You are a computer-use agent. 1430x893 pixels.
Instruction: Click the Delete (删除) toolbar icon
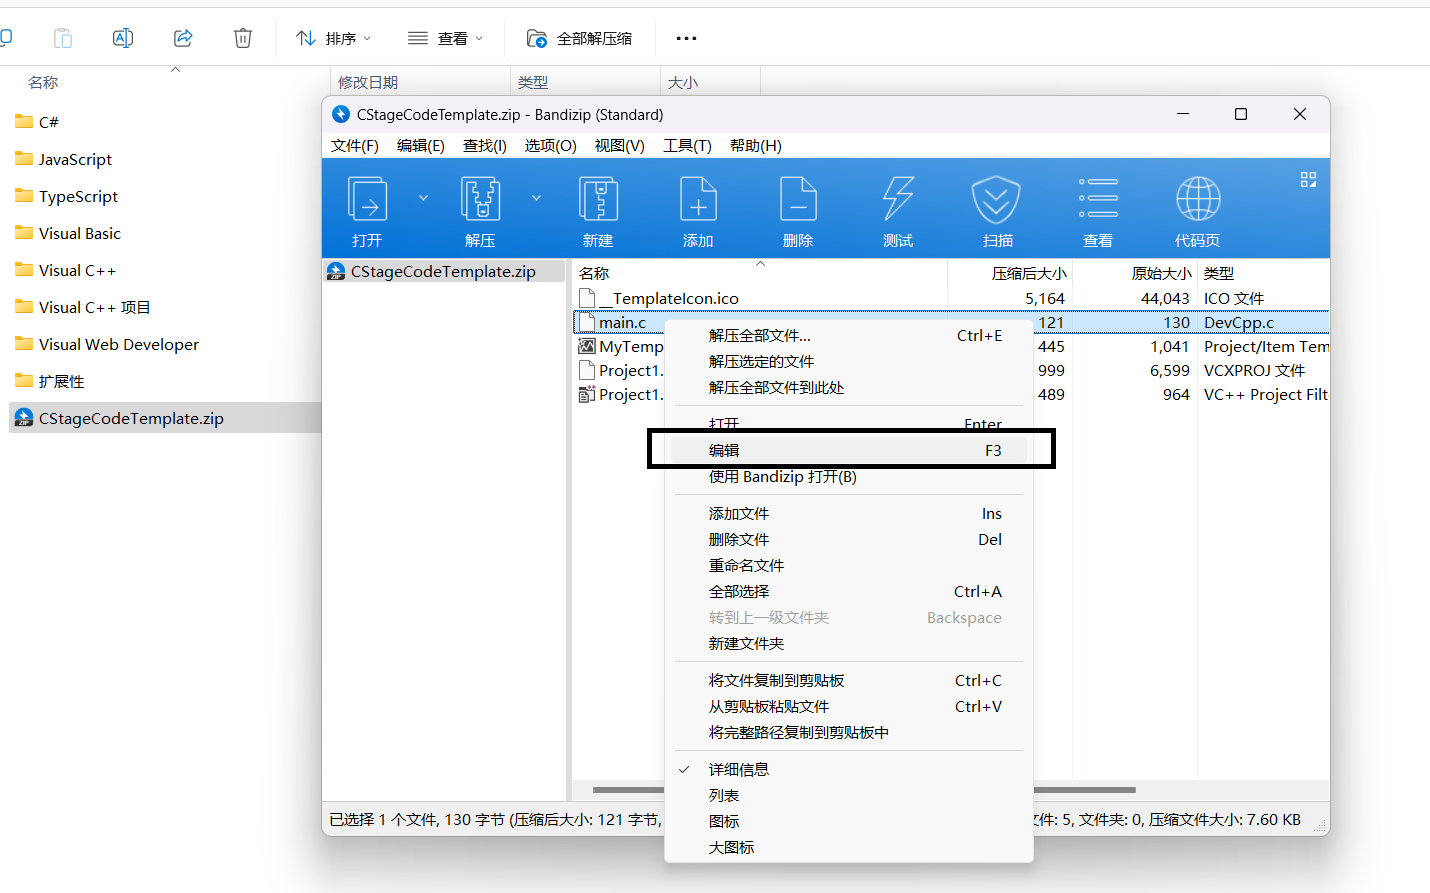pyautogui.click(x=798, y=199)
